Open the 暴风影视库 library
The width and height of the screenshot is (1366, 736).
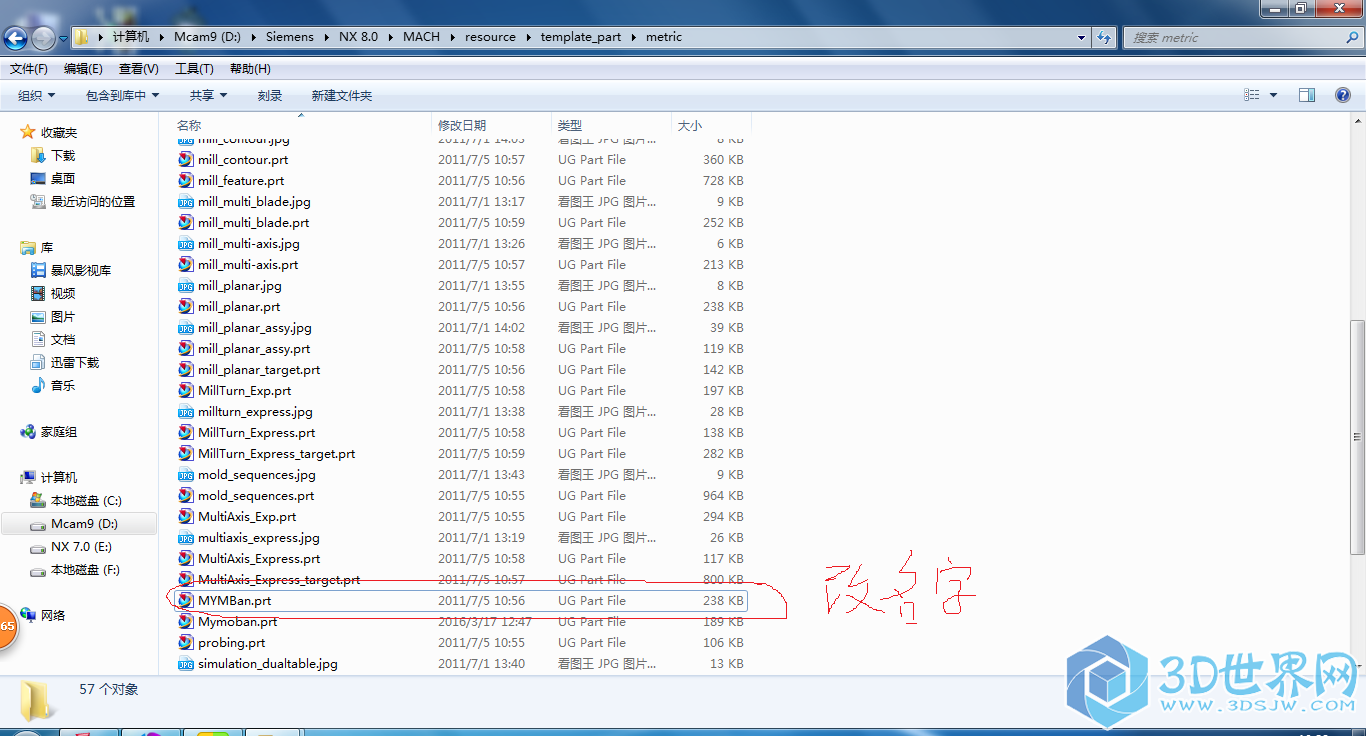81,270
